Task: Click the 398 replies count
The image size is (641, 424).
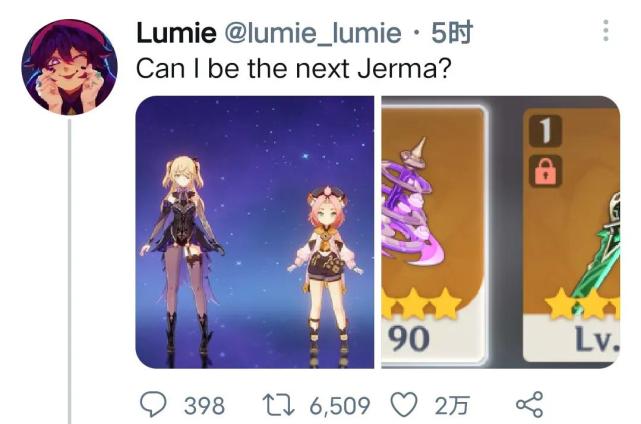Action: (204, 406)
